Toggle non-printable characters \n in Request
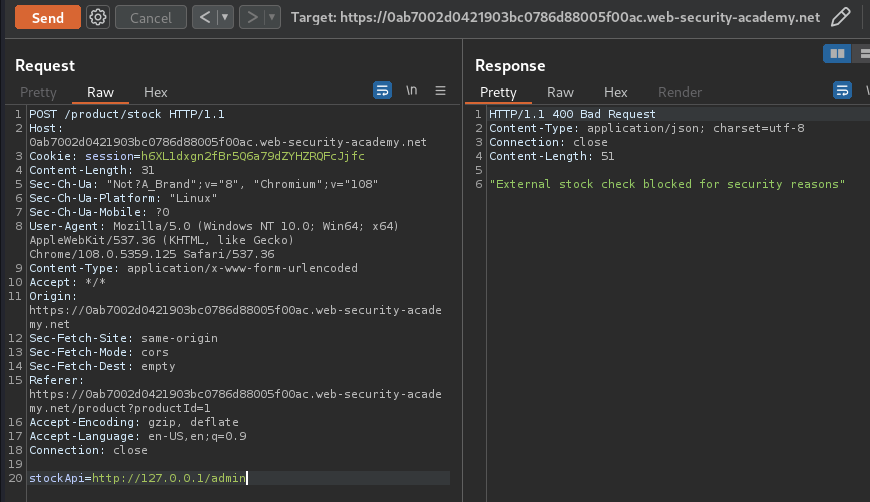This screenshot has width=870, height=502. pyautogui.click(x=411, y=90)
